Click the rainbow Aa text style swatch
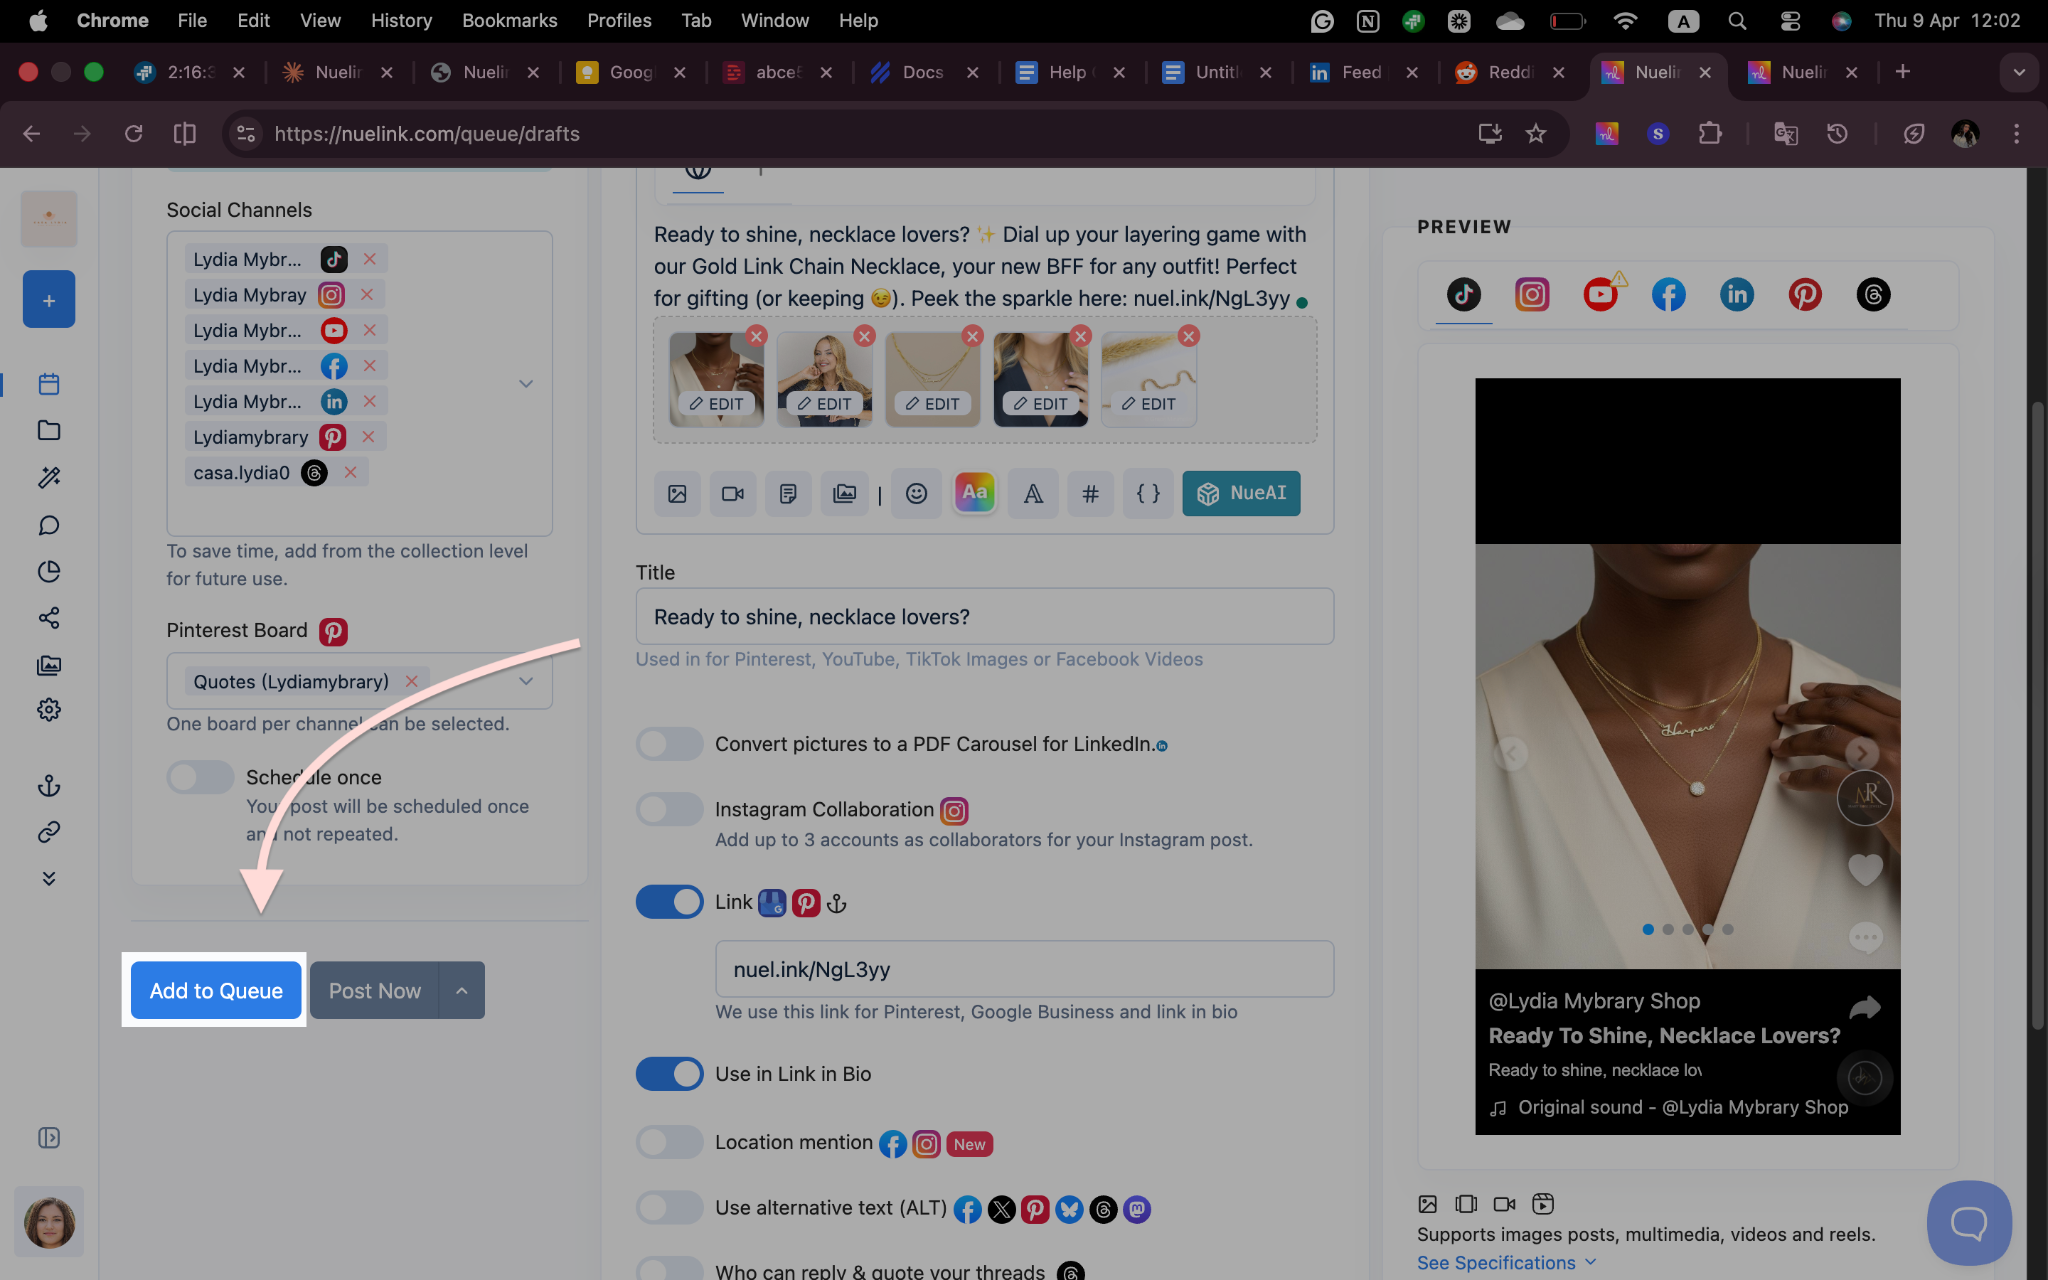The height and width of the screenshot is (1280, 2048). 975,493
